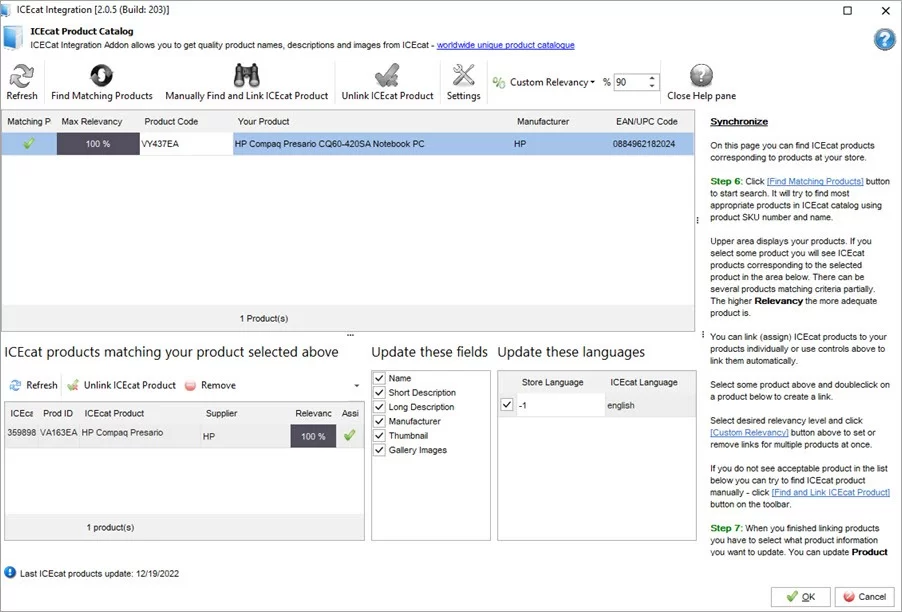Image resolution: width=902 pixels, height=612 pixels.
Task: Click Unlink ICEcat Product in the toolbar
Action: pos(388,80)
